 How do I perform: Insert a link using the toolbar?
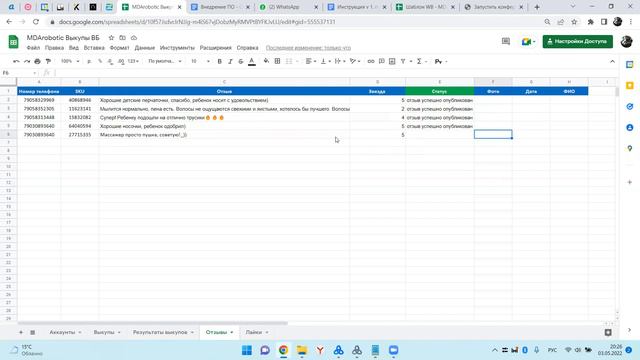371,61
